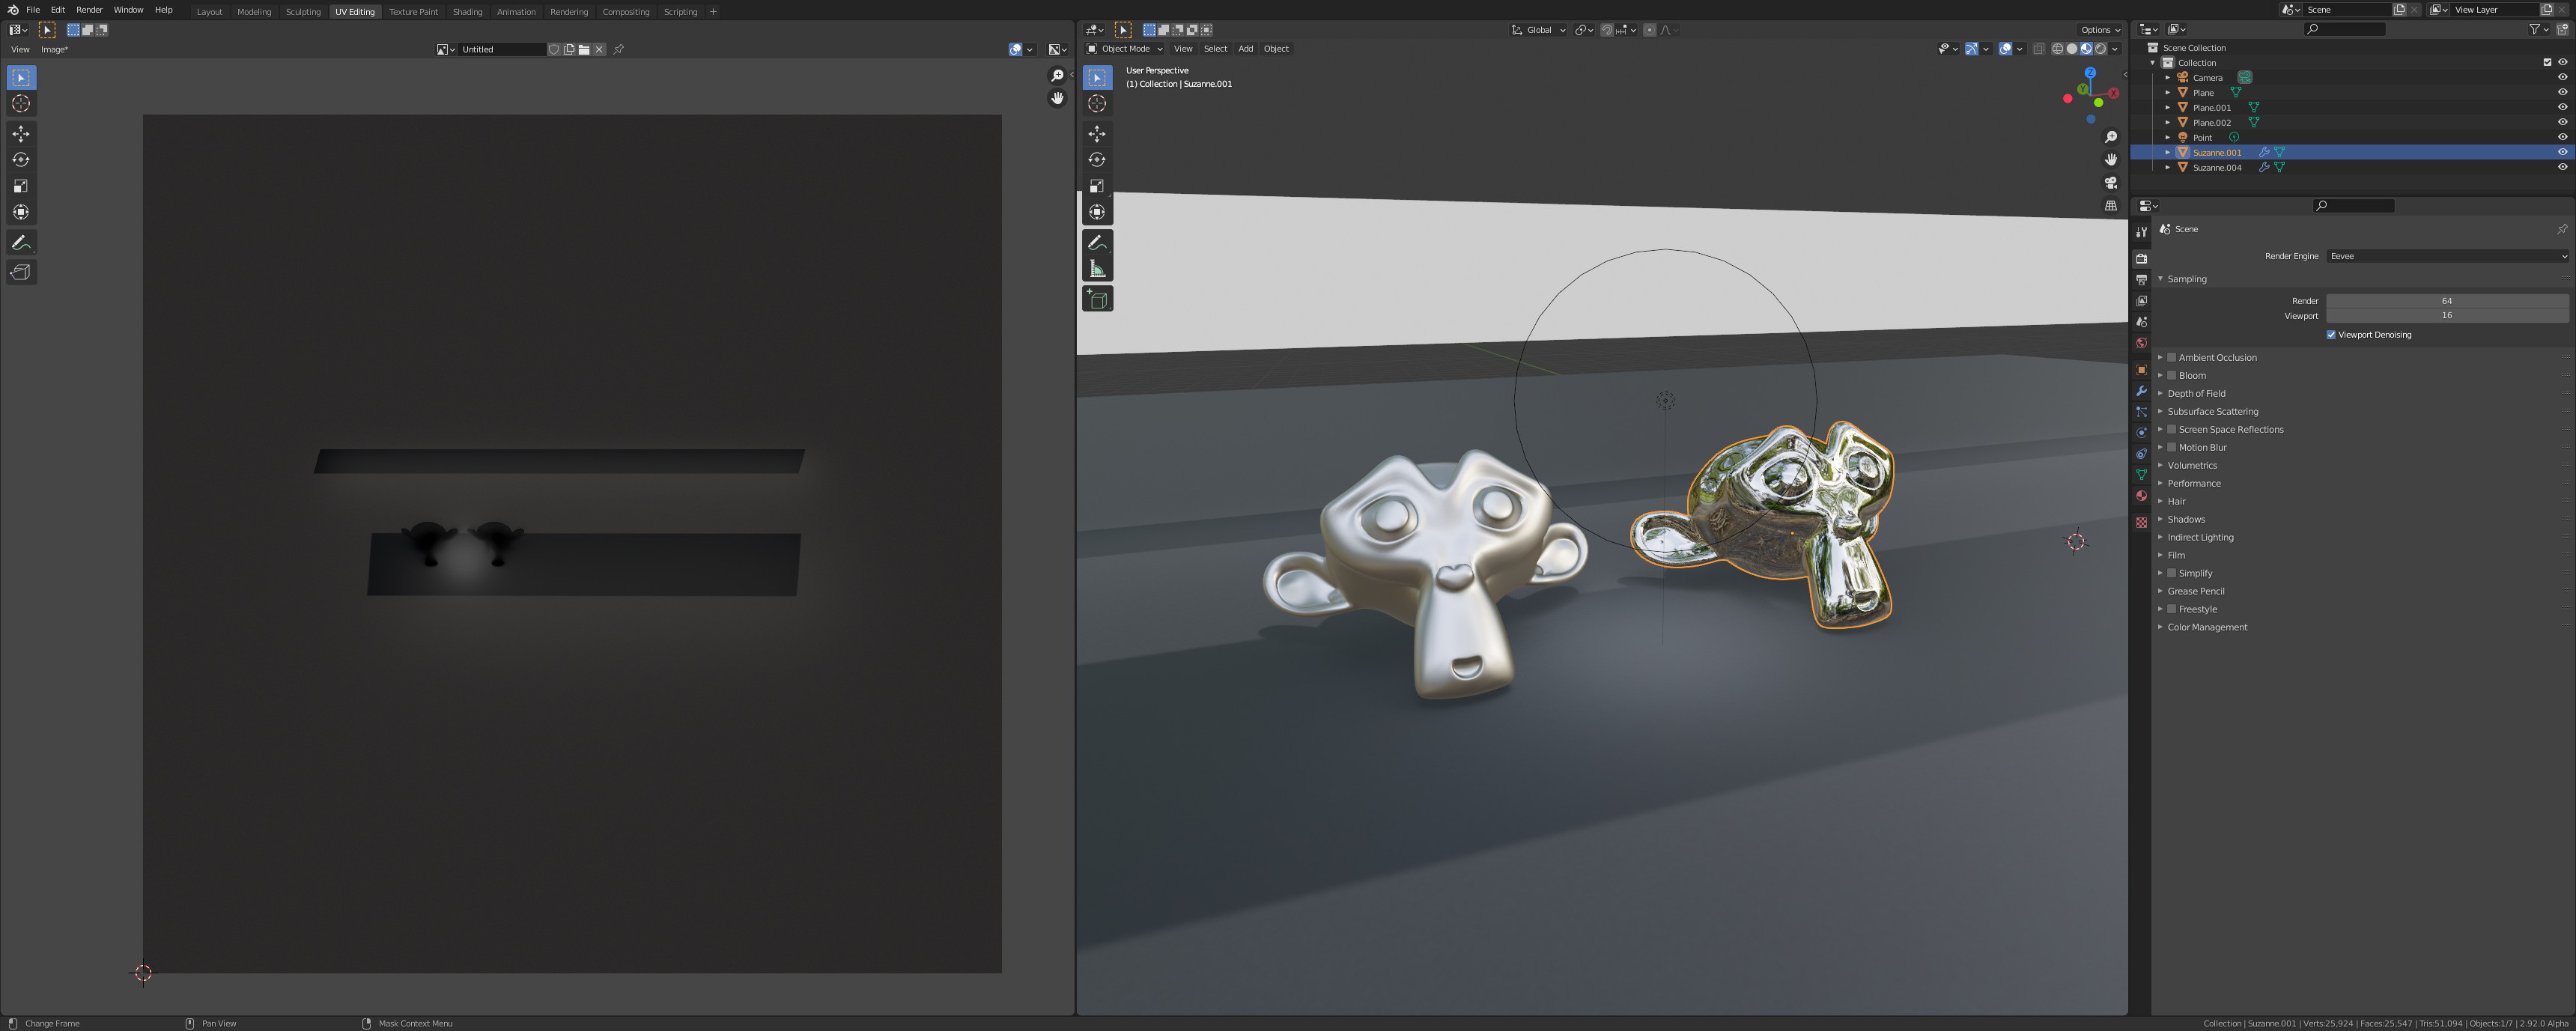Open the View Layer properties tab
The height and width of the screenshot is (1031, 2576).
(2141, 301)
